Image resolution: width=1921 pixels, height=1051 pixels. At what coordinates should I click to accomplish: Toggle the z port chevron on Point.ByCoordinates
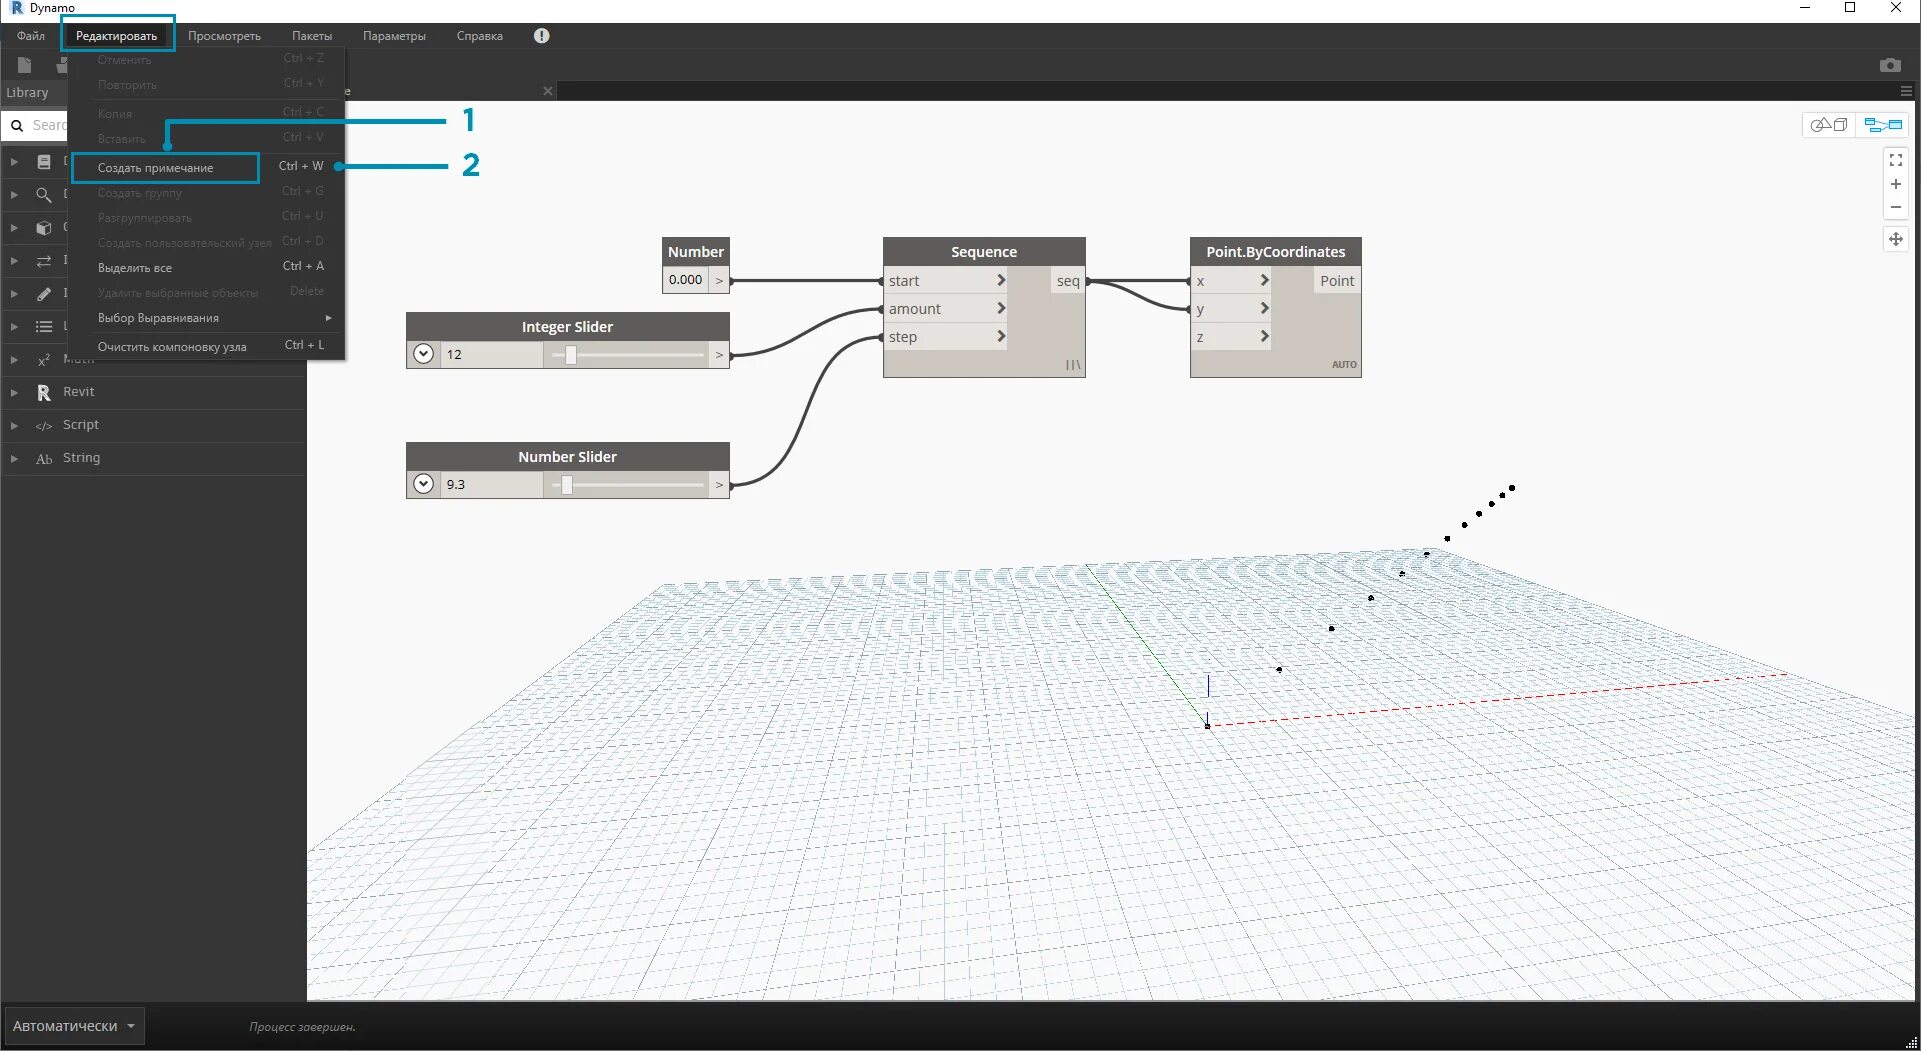(x=1265, y=337)
